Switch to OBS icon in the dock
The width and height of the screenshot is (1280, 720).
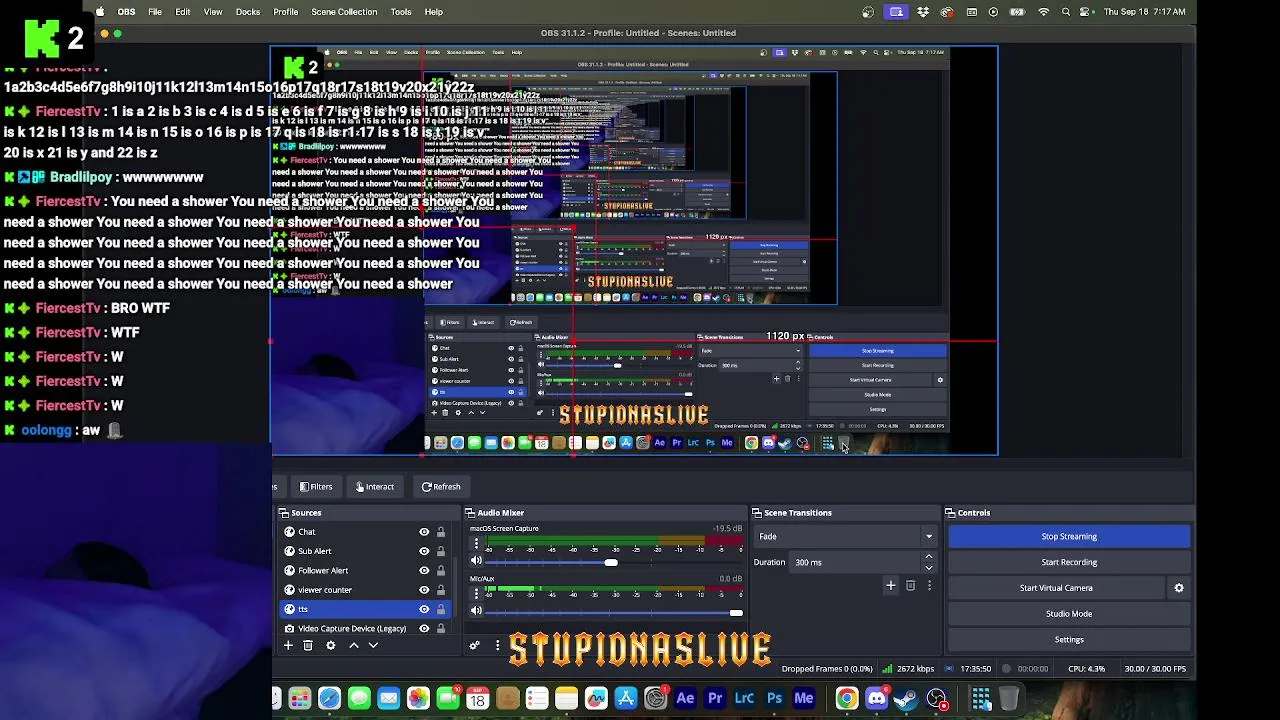(937, 698)
